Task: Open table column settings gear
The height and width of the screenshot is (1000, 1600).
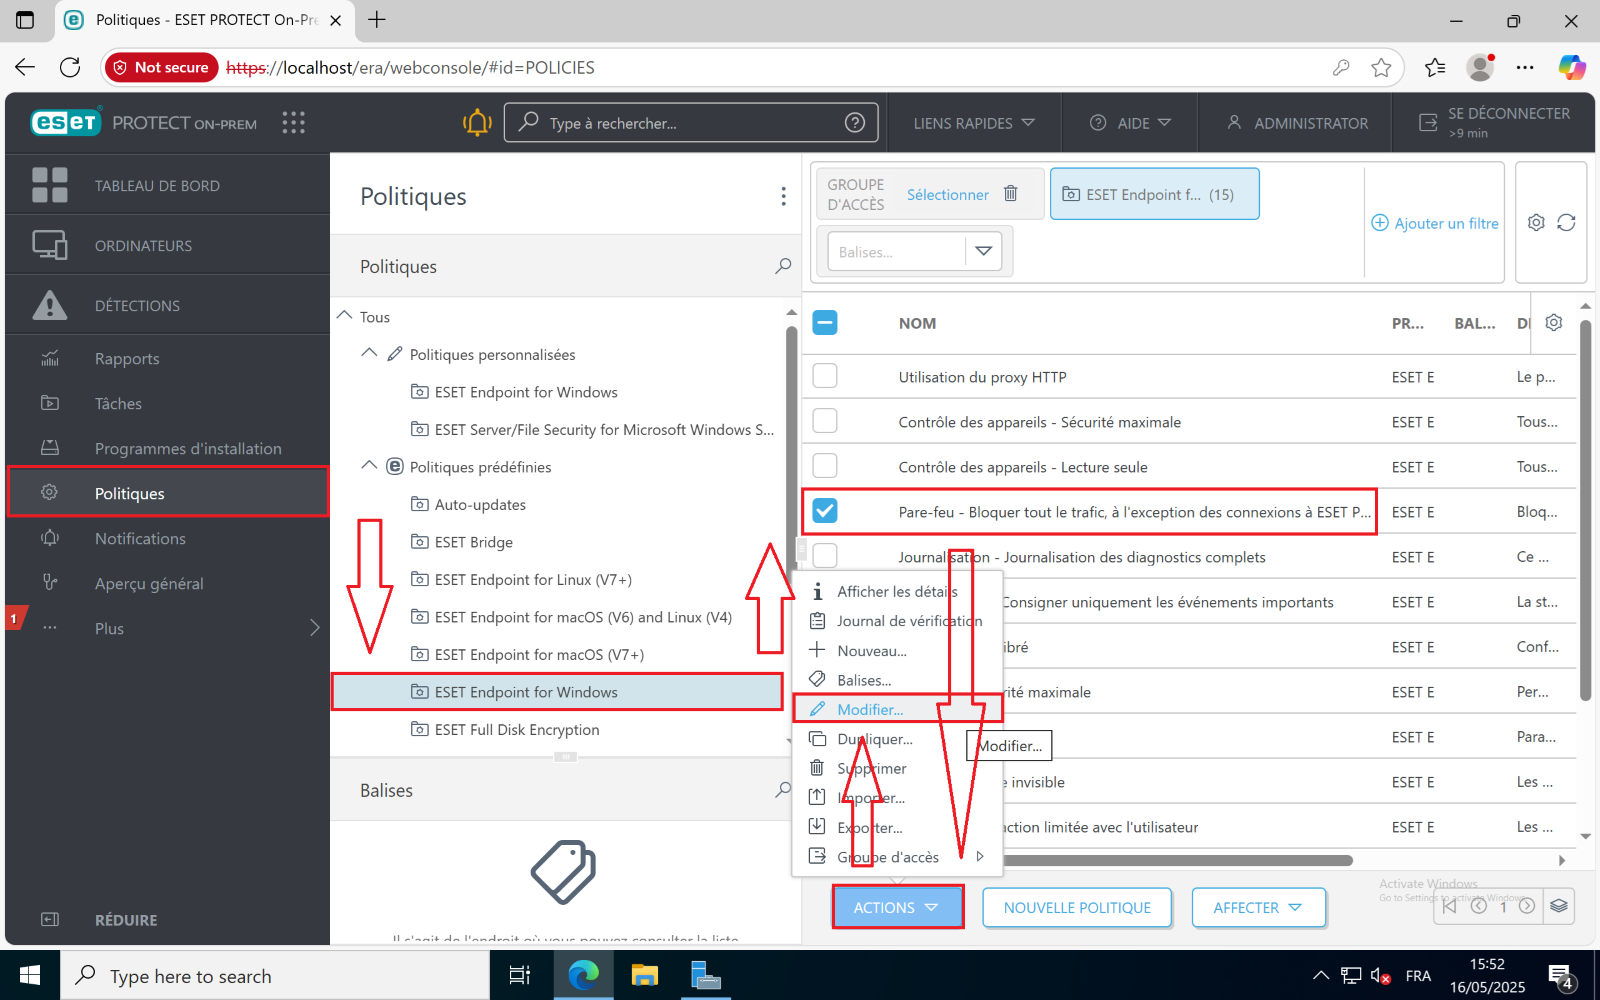Action: pos(1553,322)
